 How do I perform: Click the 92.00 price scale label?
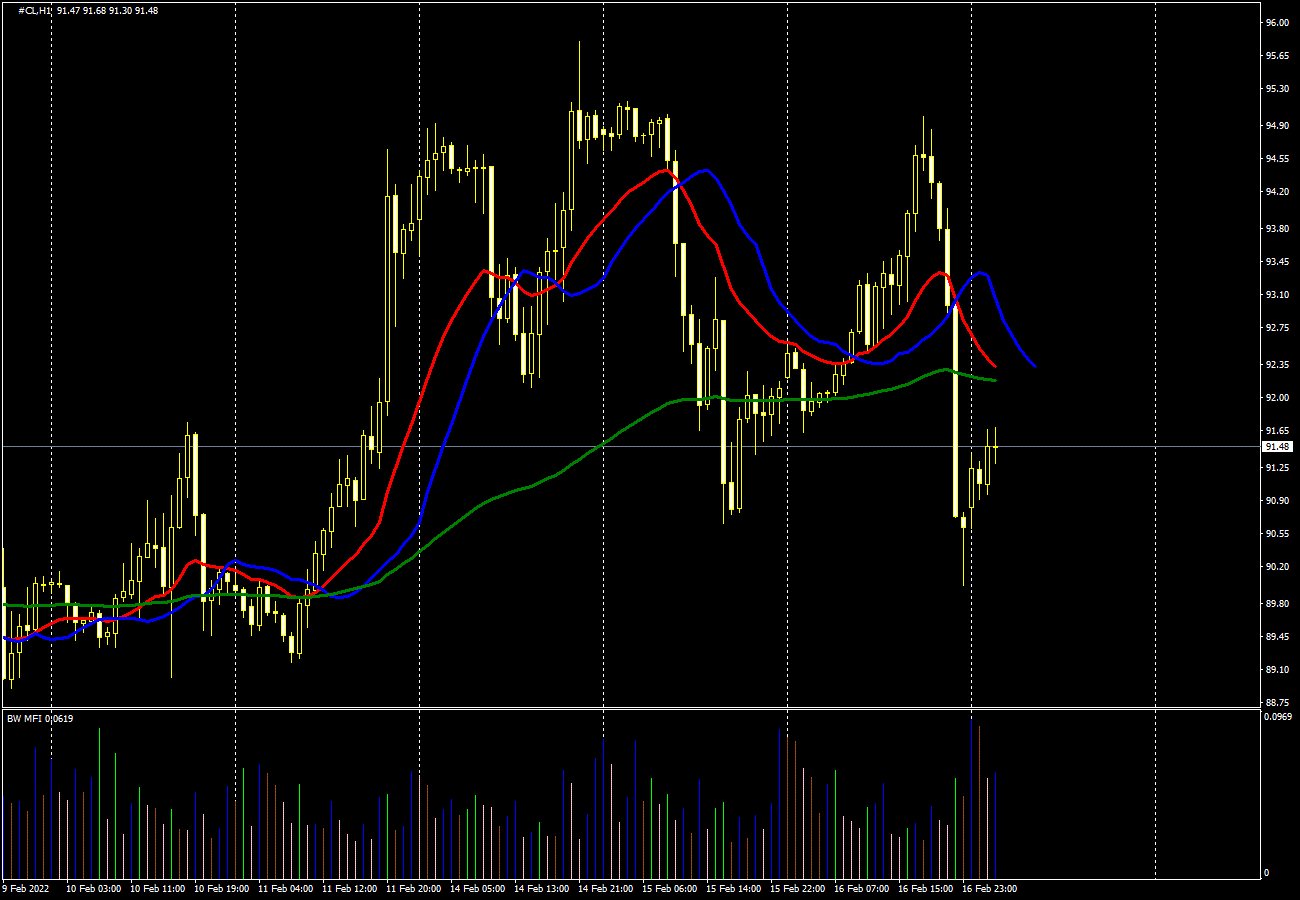(1277, 398)
